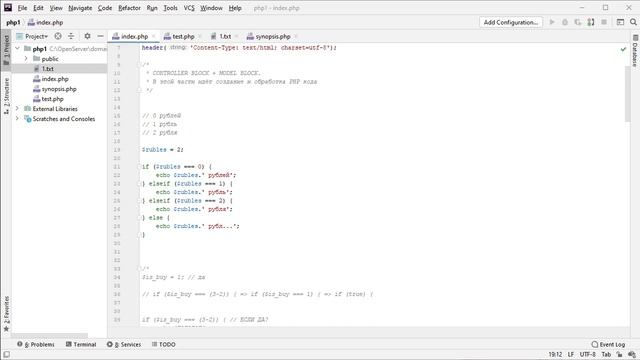Close the index.php editor tab
The image size is (640, 360).
tap(154, 36)
